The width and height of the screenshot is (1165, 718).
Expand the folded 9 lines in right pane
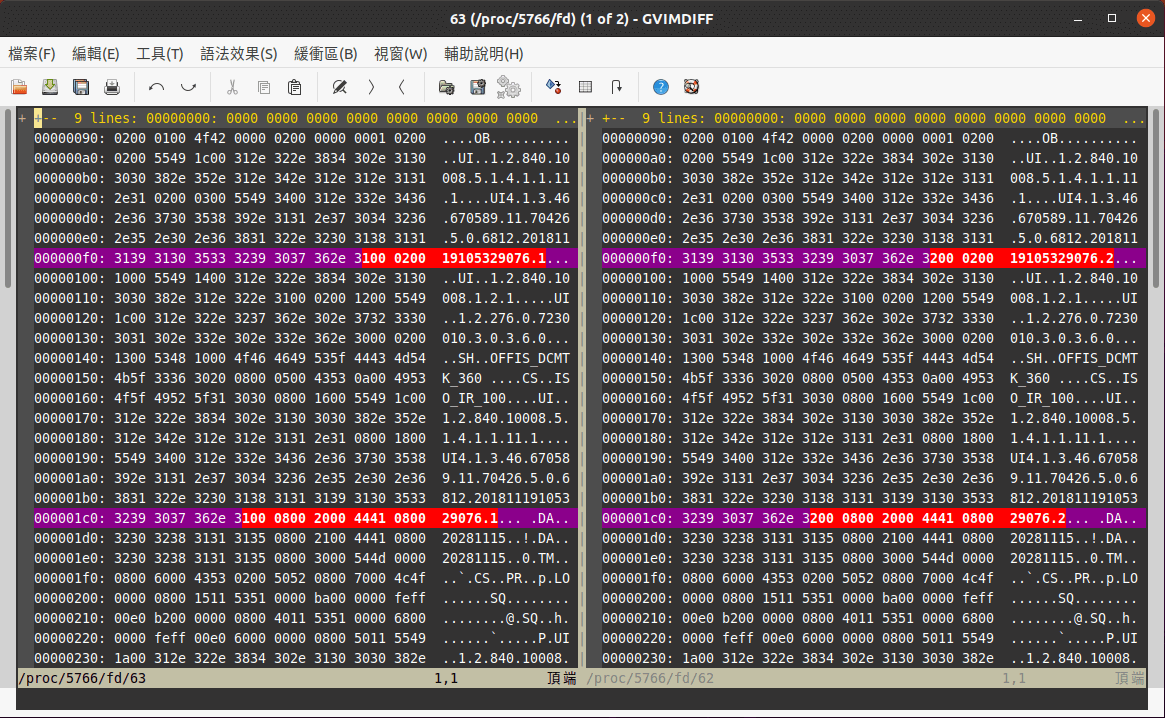click(874, 118)
